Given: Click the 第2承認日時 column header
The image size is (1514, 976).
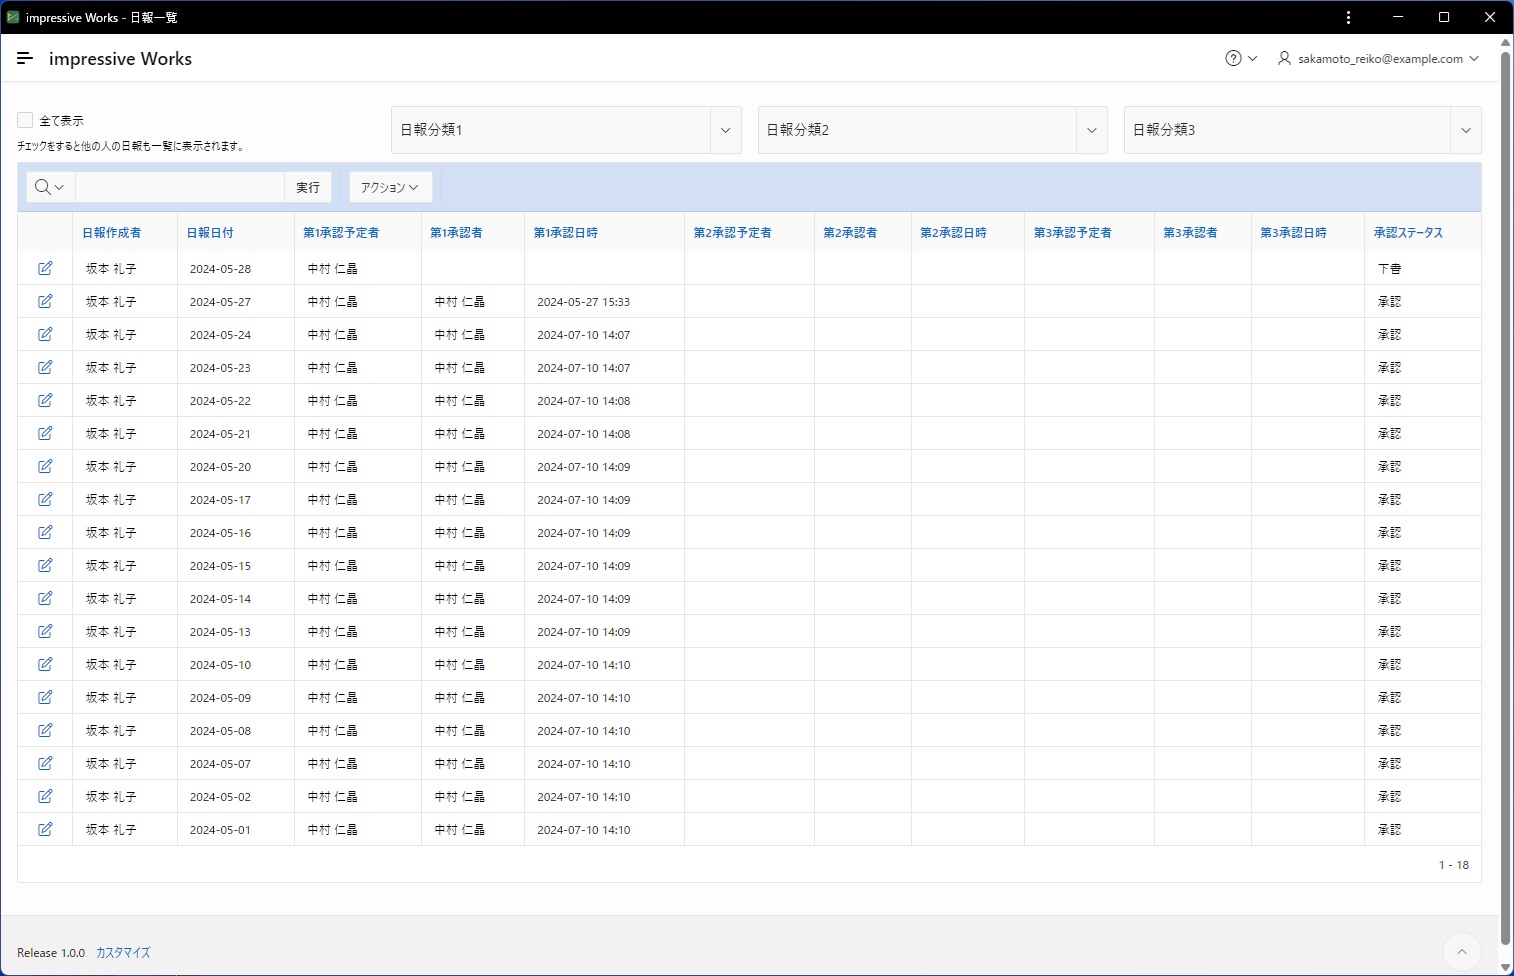Looking at the screenshot, I should (953, 232).
